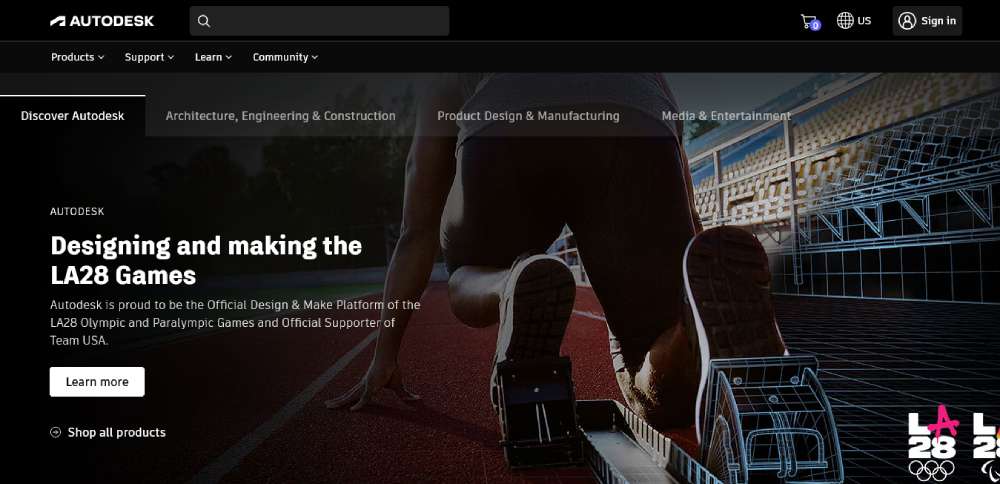Open the shopping cart icon
The height and width of the screenshot is (484, 1000).
point(810,22)
